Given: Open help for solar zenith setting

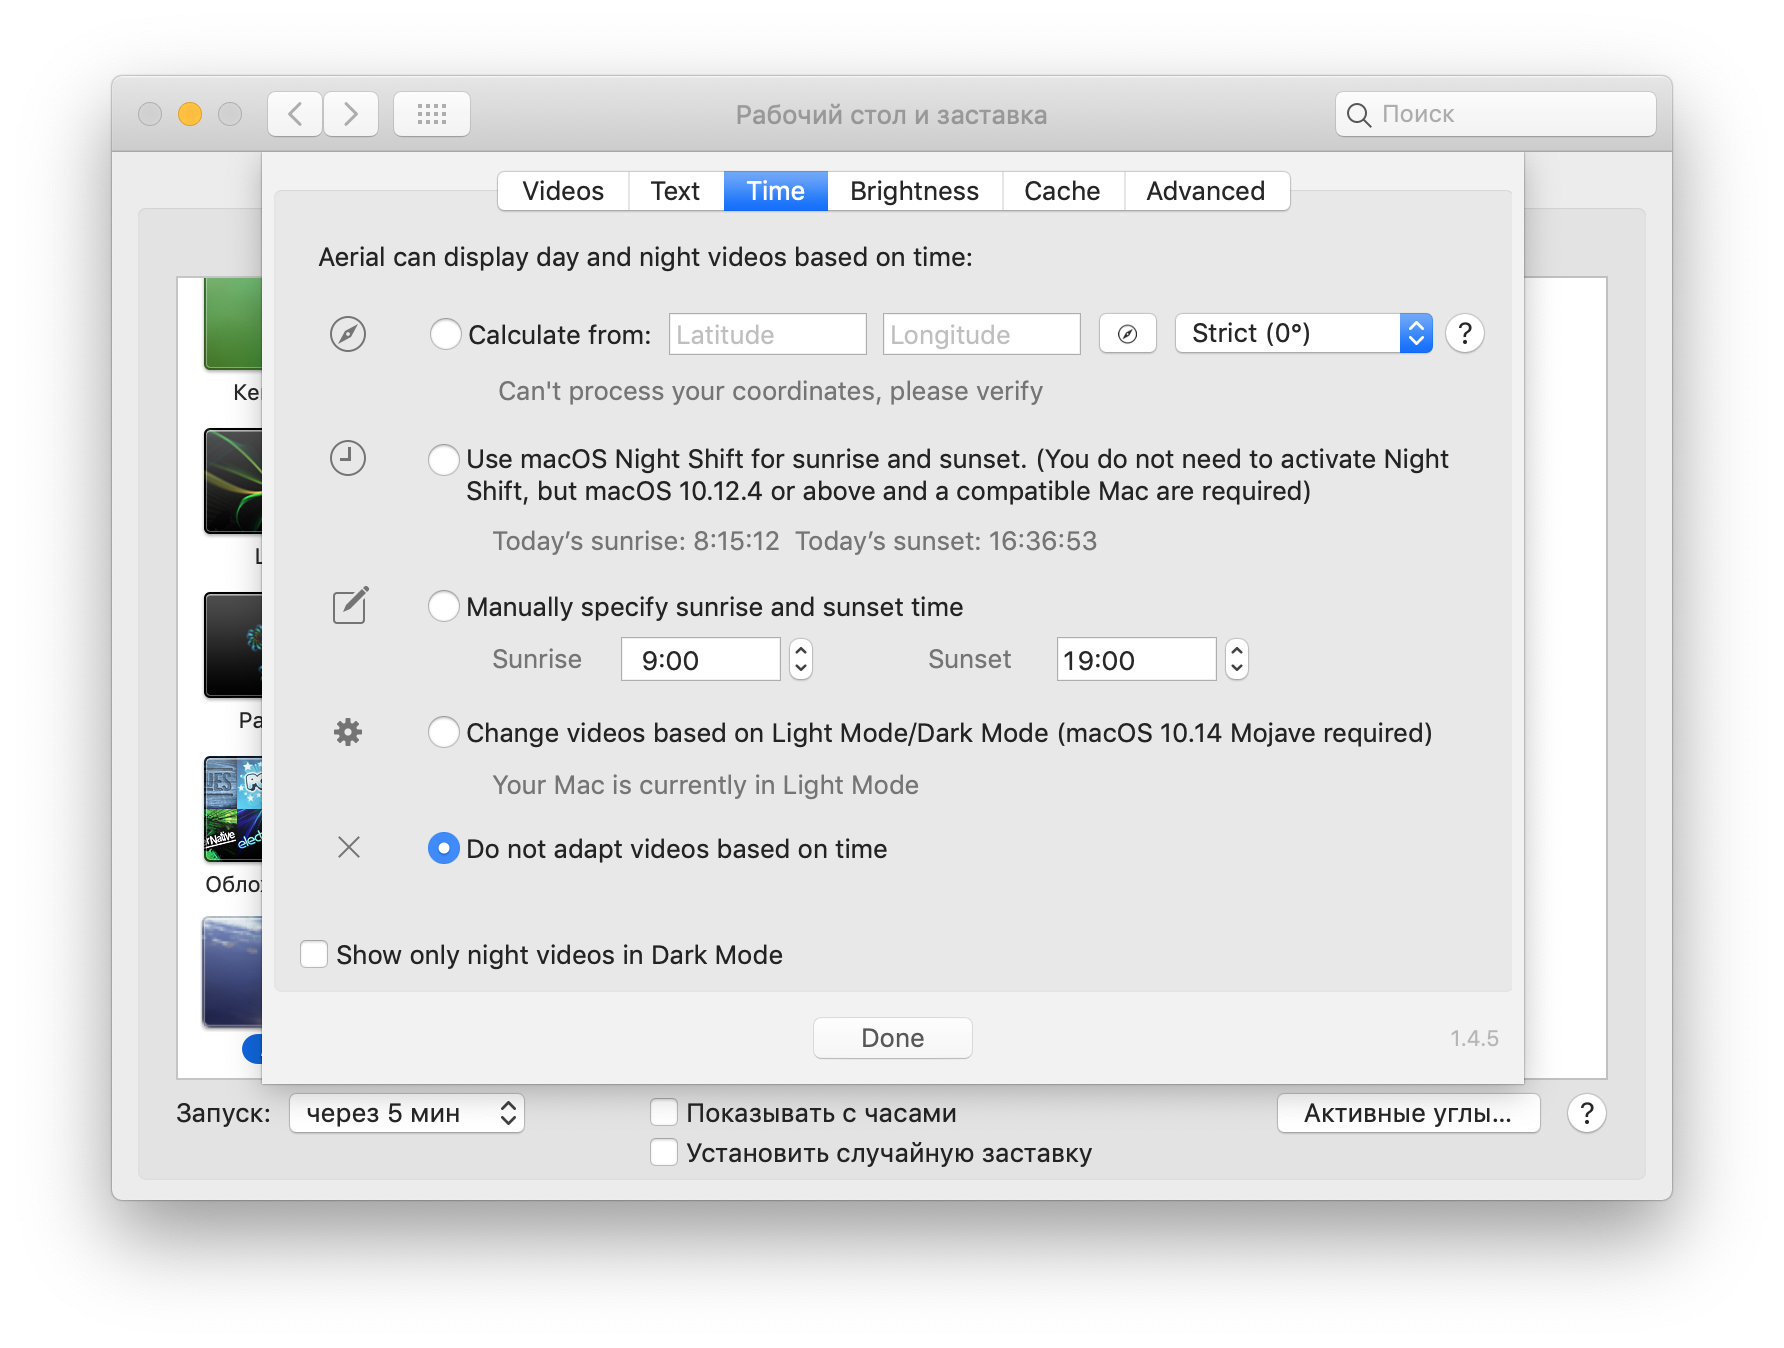Looking at the screenshot, I should click(x=1465, y=333).
